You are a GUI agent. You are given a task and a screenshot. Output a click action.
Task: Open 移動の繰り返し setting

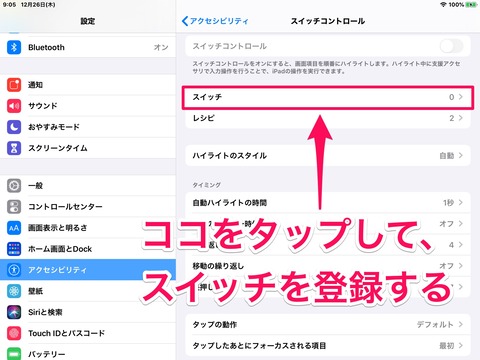click(x=328, y=266)
